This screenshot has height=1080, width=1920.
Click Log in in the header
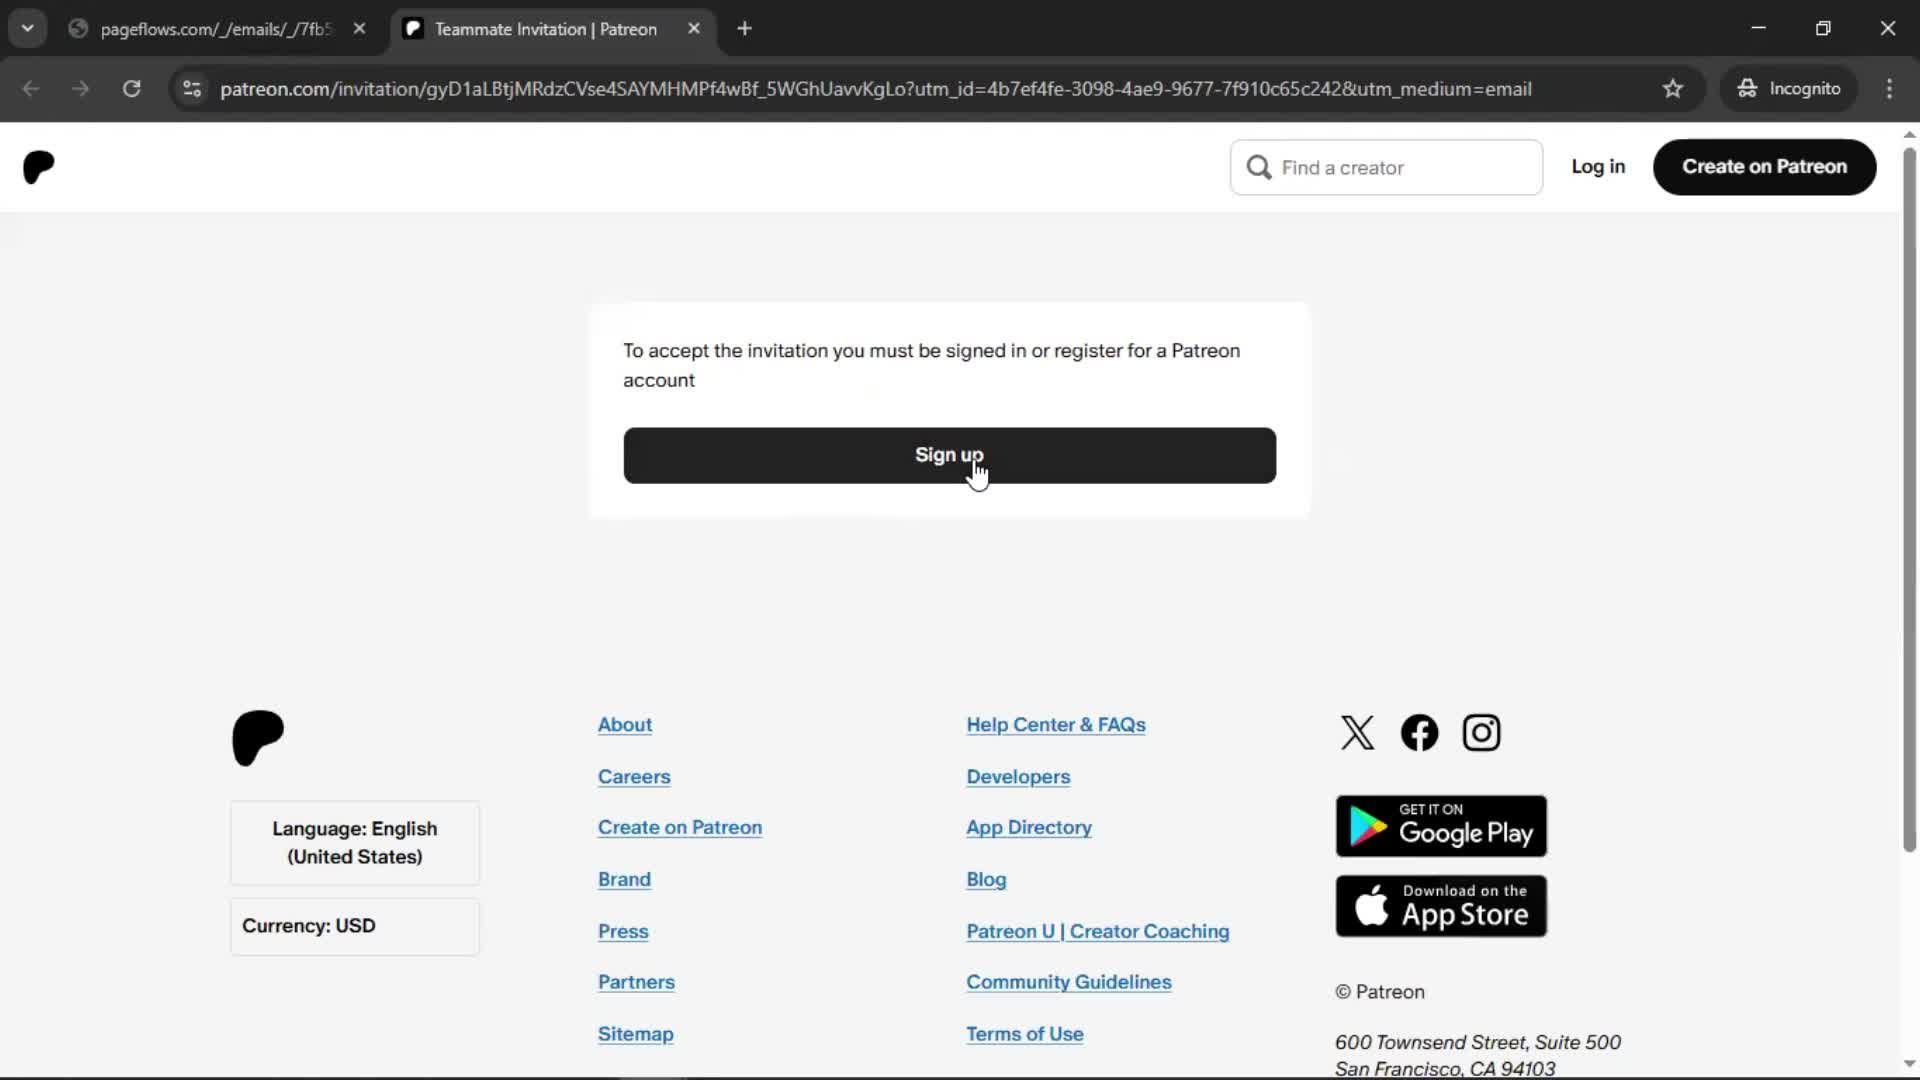coord(1598,167)
